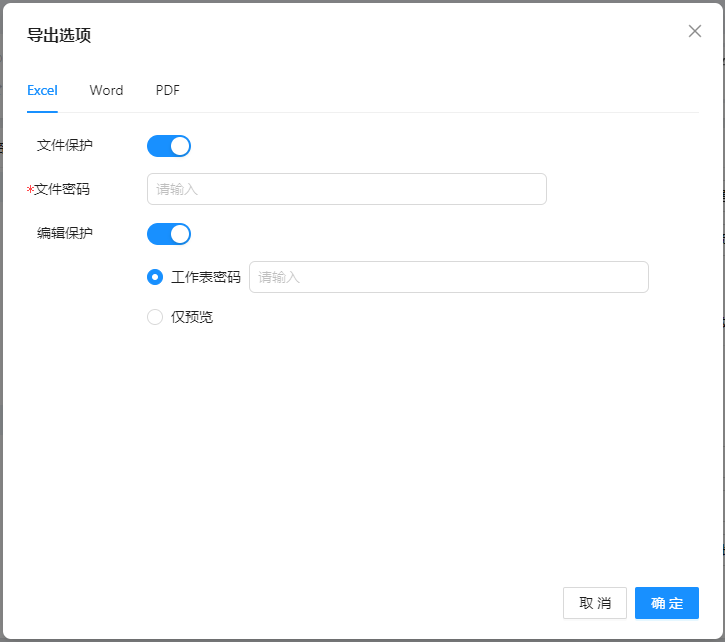
Task: Disable the 文件保护 switch
Action: 169,146
